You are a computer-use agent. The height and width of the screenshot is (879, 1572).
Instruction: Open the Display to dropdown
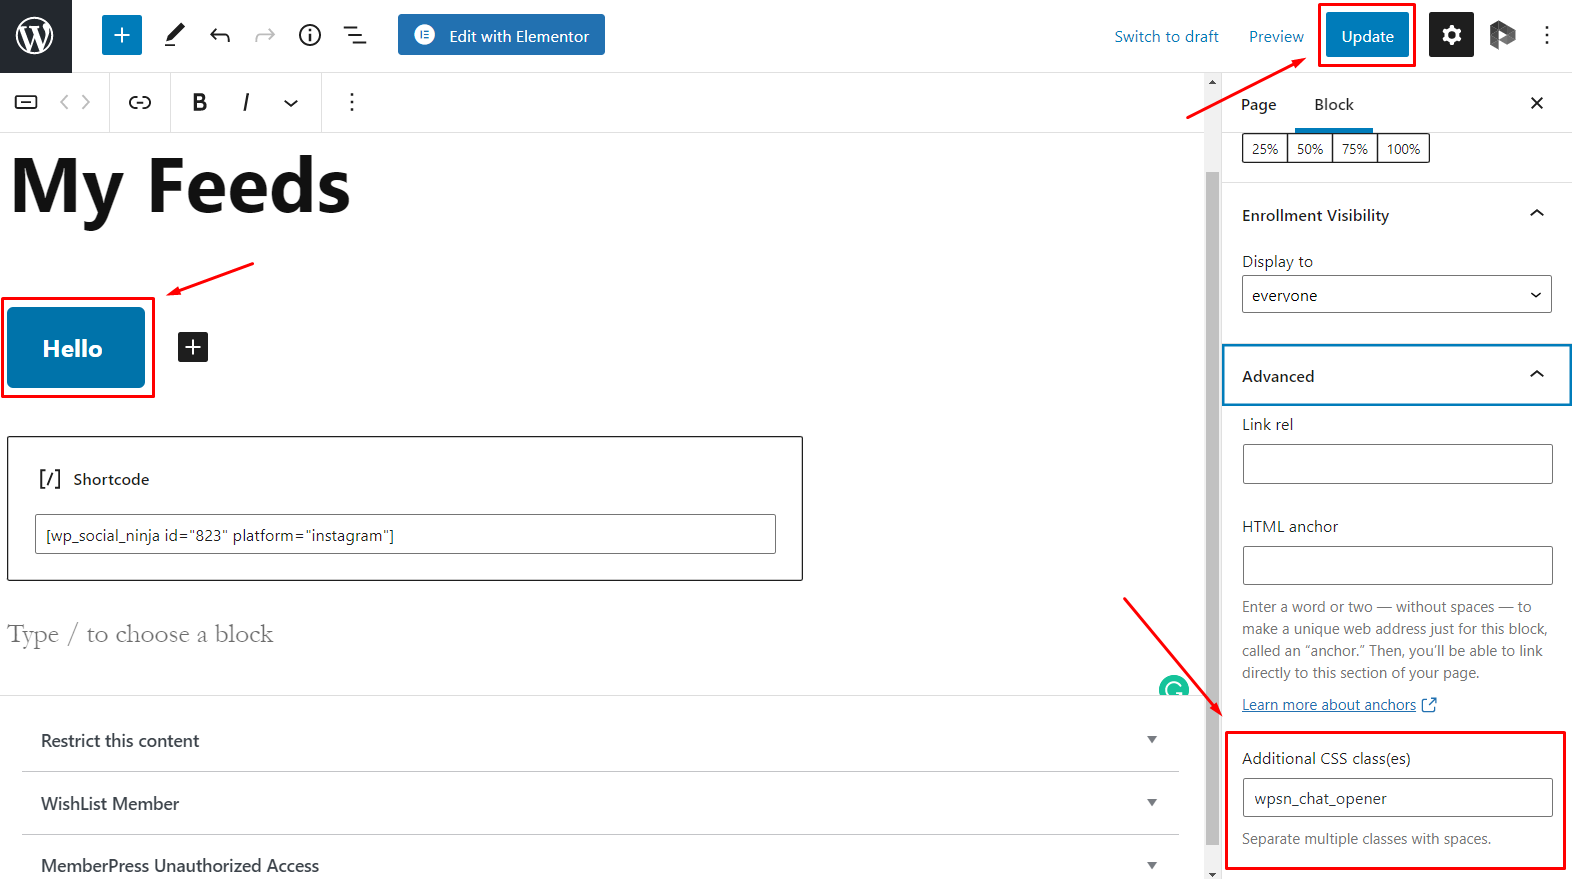pyautogui.click(x=1396, y=295)
